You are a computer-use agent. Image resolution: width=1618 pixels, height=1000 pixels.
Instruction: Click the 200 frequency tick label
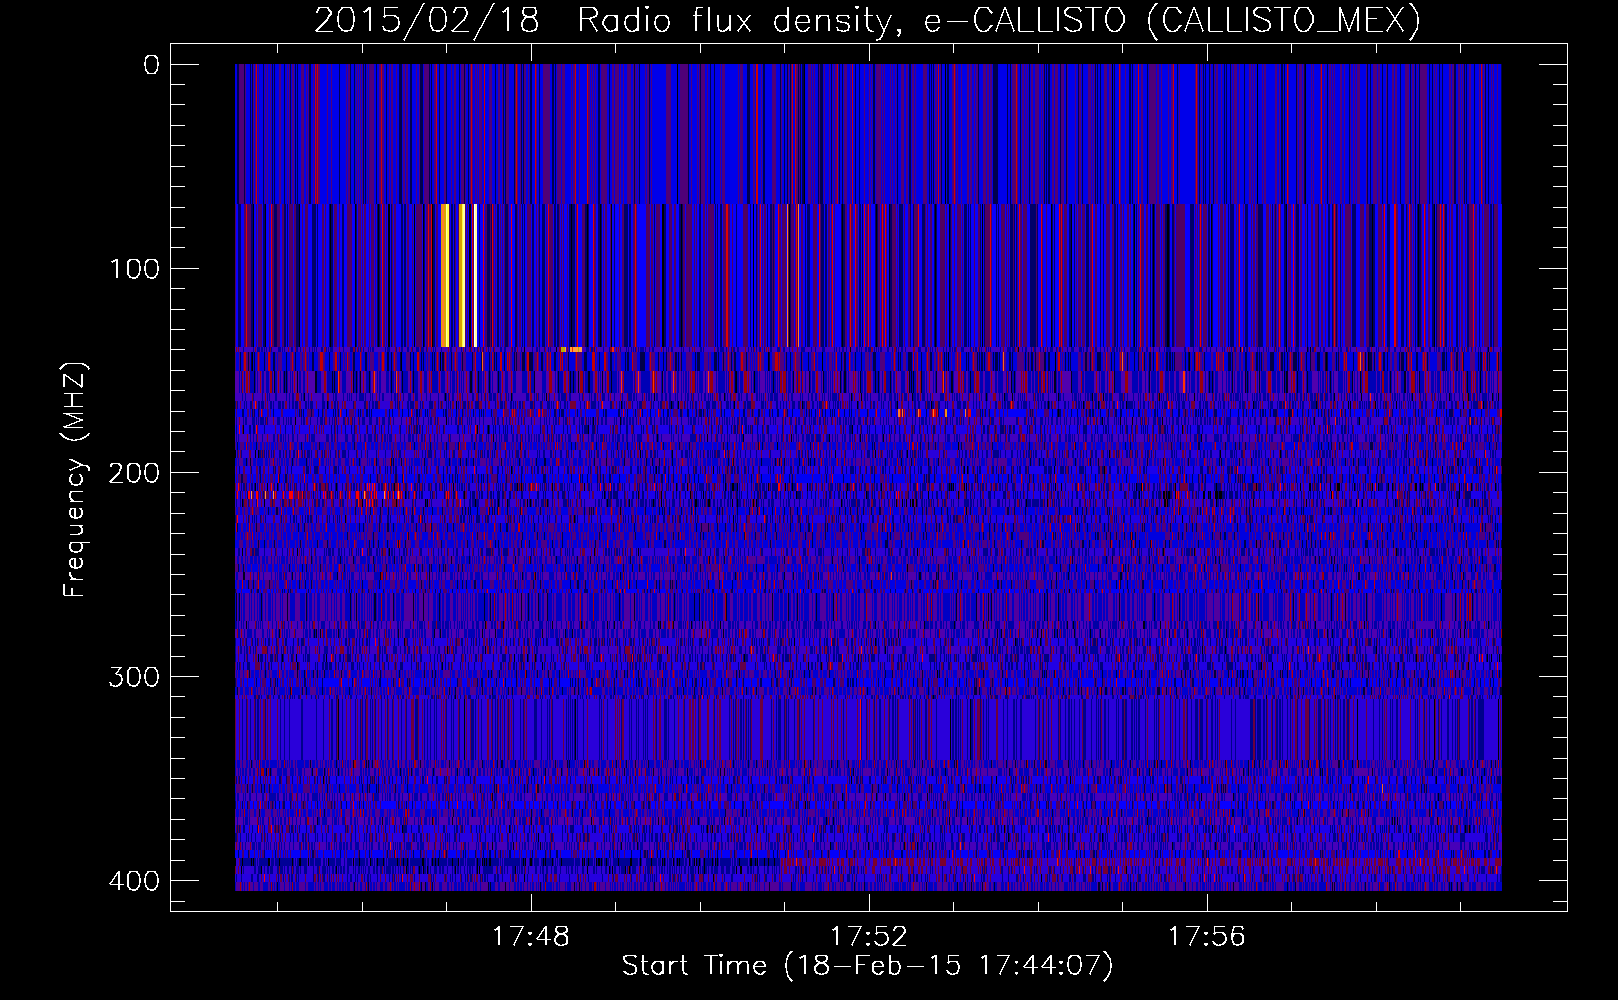point(134,473)
